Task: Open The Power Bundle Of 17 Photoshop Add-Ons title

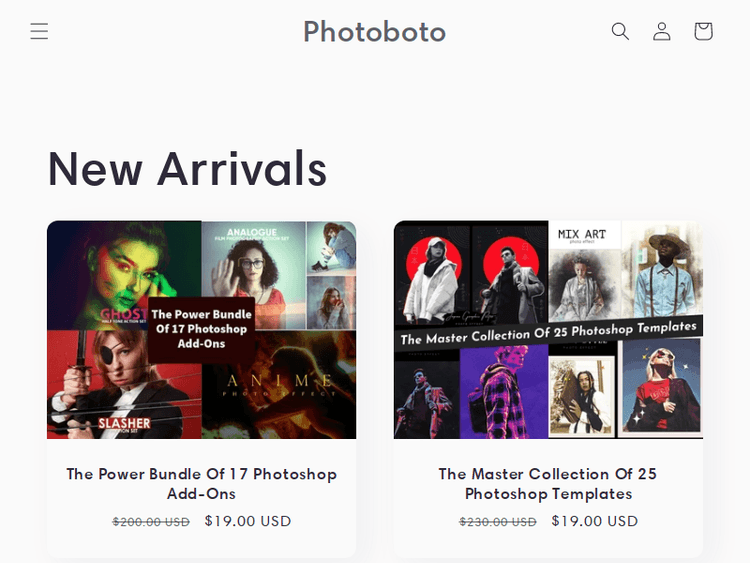Action: (x=201, y=483)
